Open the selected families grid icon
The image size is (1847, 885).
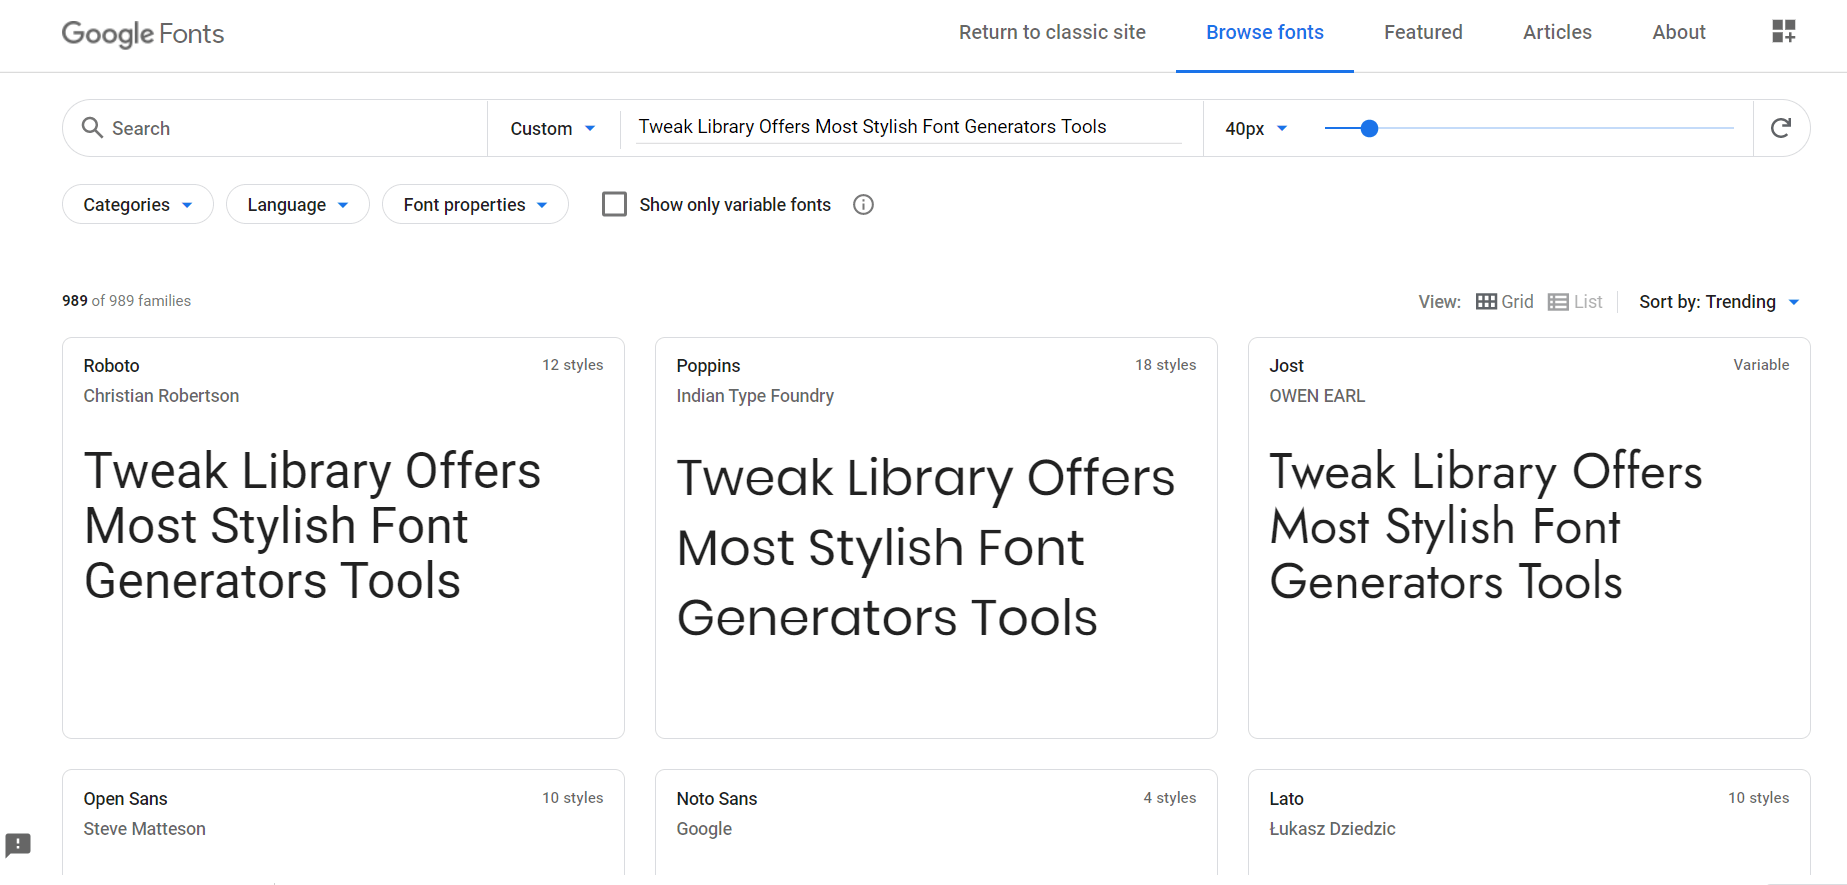click(1784, 31)
